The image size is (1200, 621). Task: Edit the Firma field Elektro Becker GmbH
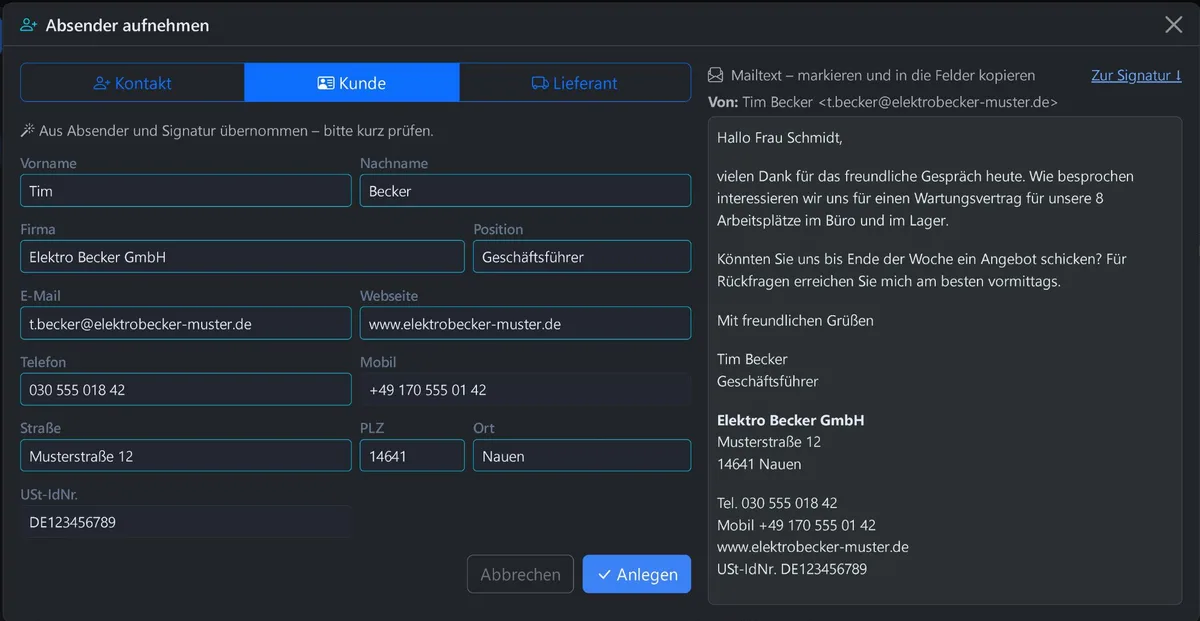242,257
